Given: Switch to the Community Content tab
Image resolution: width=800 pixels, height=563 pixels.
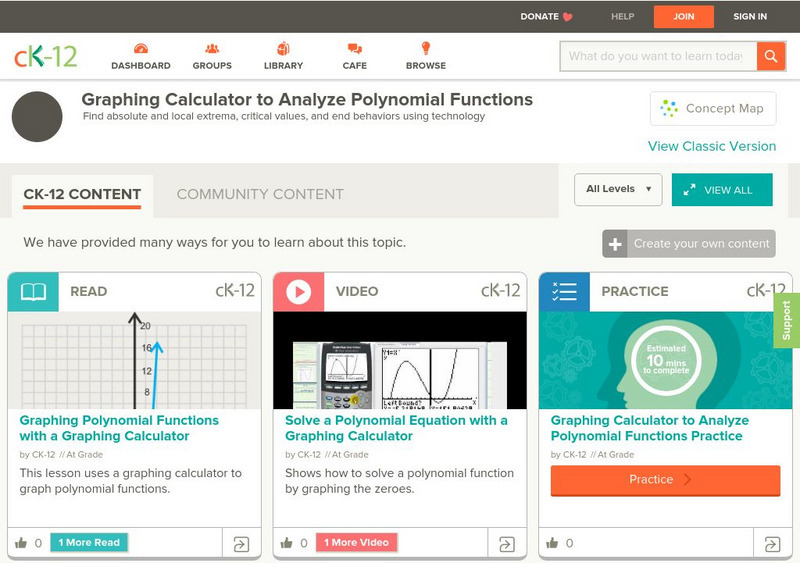Looking at the screenshot, I should tap(260, 194).
